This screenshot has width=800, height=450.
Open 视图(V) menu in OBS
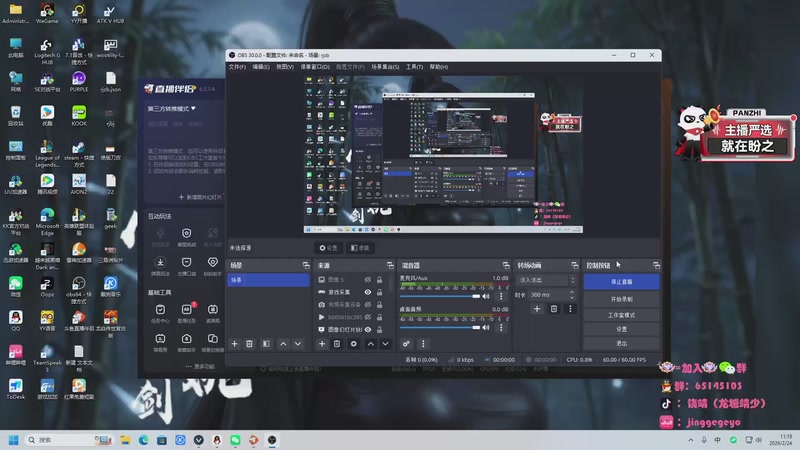coord(285,67)
